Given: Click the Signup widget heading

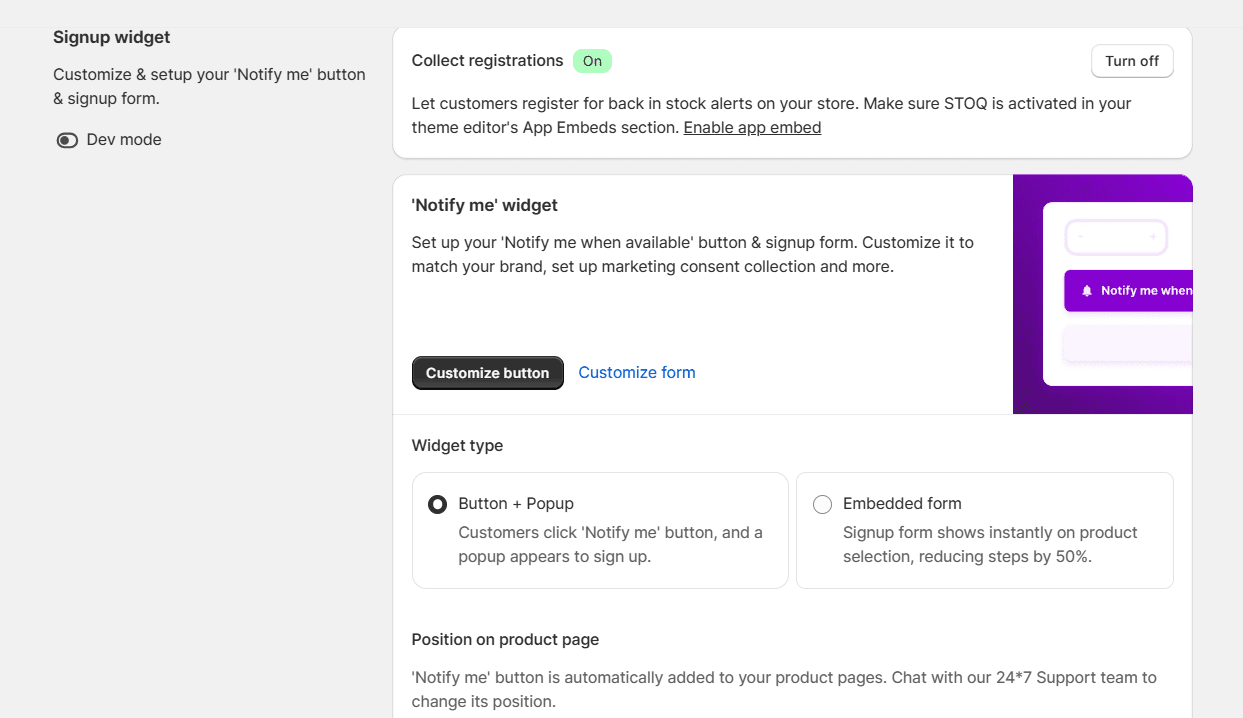Looking at the screenshot, I should coord(111,37).
